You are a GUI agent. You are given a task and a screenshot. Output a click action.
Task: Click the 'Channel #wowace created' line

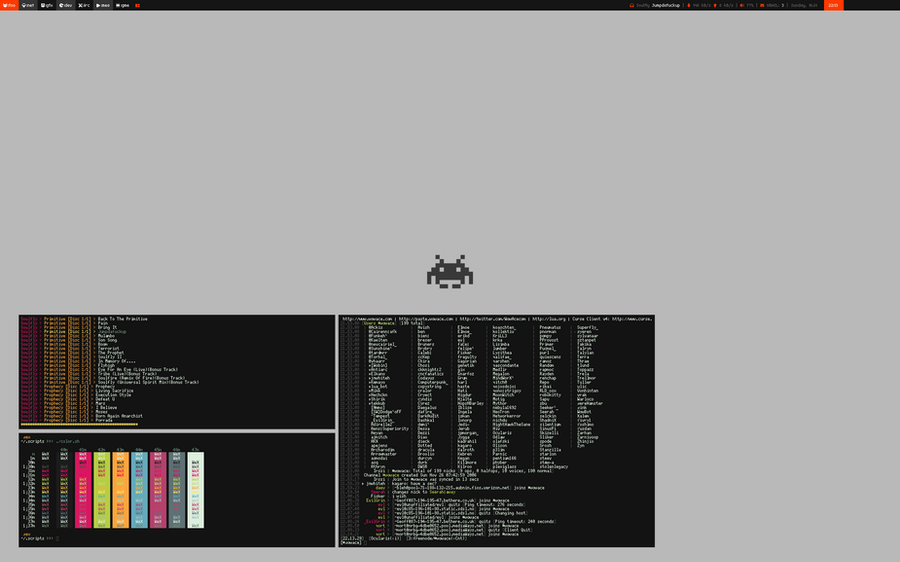tap(420, 475)
